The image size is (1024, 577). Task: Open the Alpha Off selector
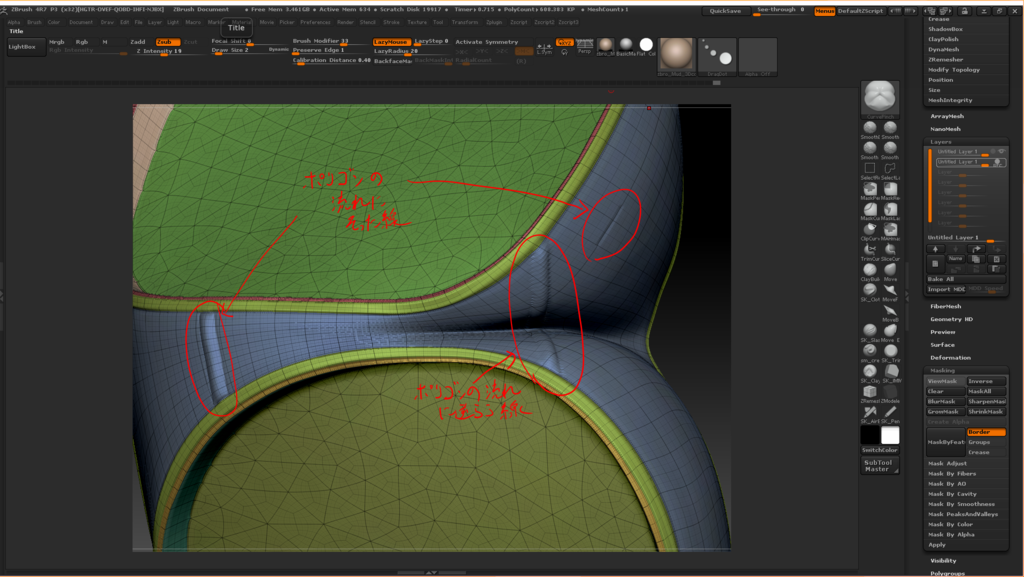pos(758,55)
